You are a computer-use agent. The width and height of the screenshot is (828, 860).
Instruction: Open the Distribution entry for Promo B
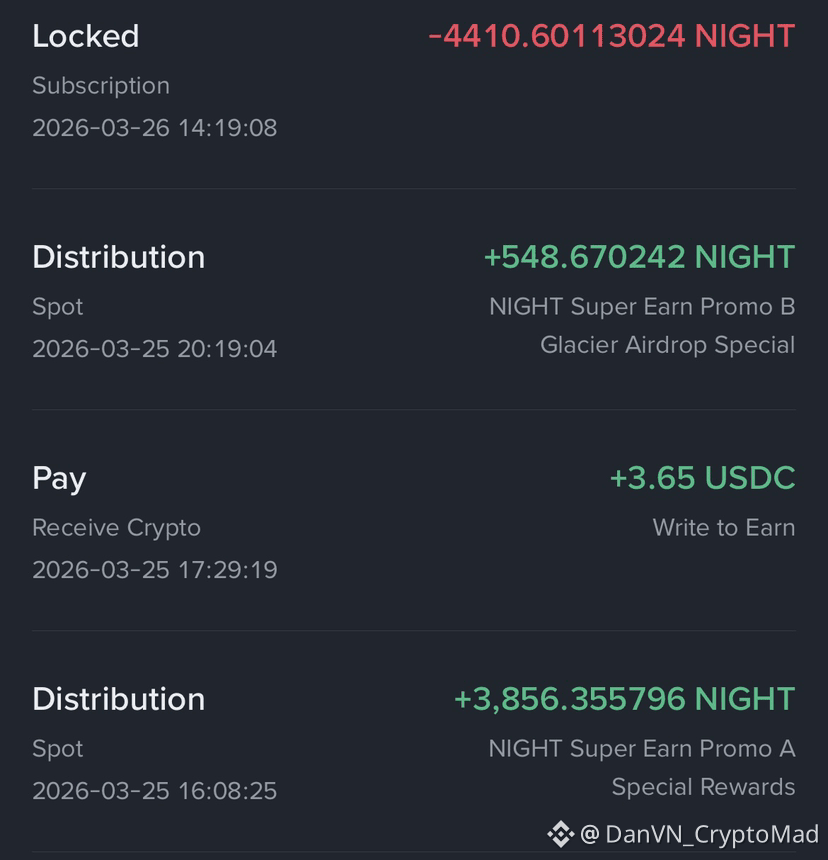[x=414, y=300]
